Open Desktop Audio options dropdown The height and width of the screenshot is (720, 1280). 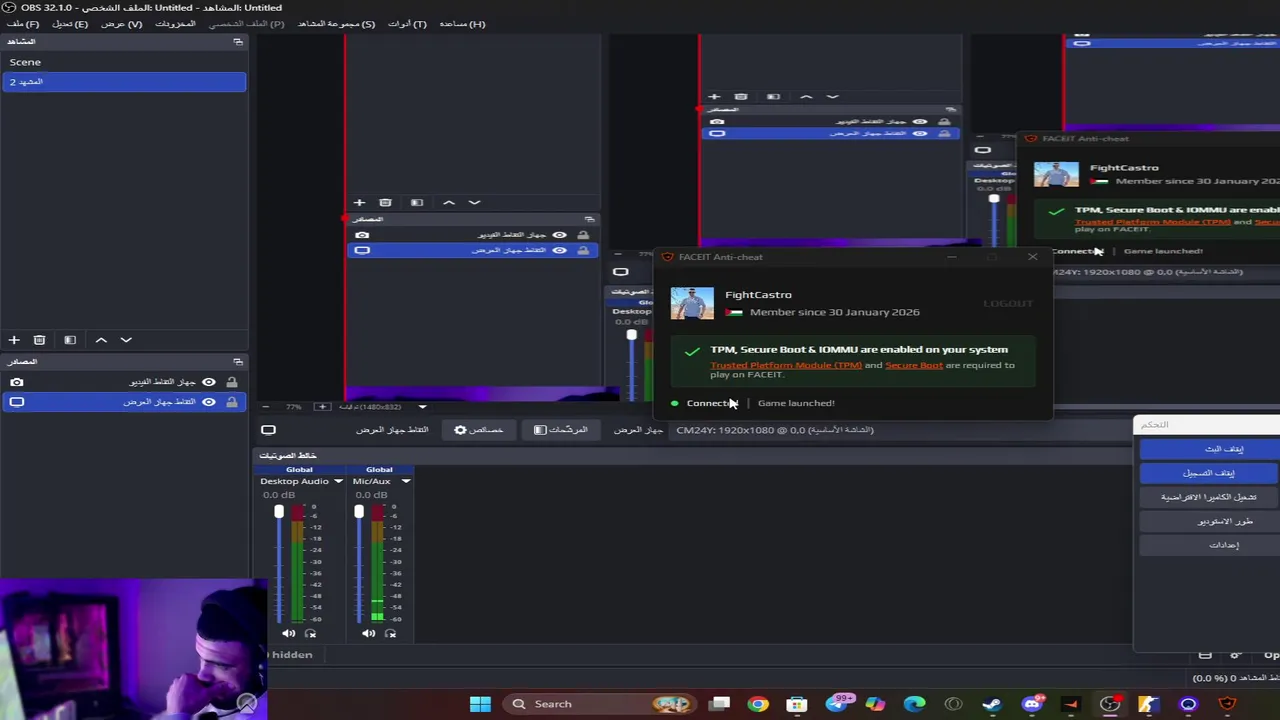coord(338,481)
